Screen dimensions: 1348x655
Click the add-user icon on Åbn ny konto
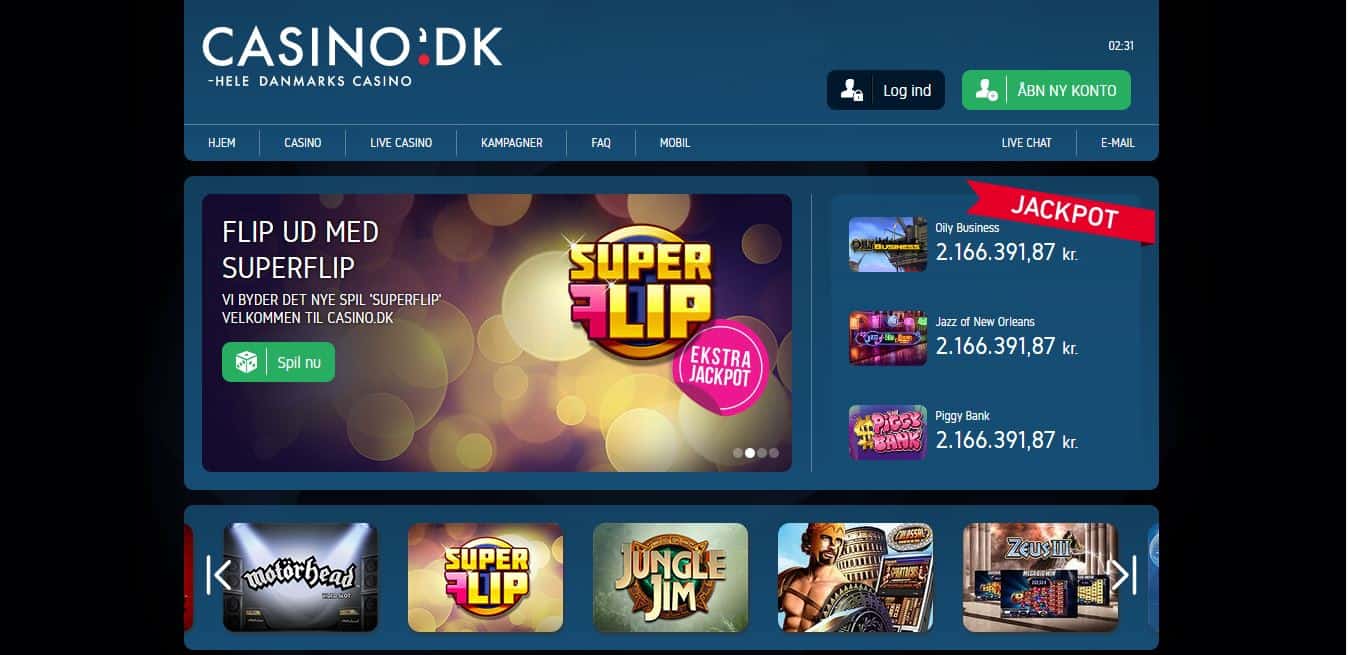coord(986,90)
